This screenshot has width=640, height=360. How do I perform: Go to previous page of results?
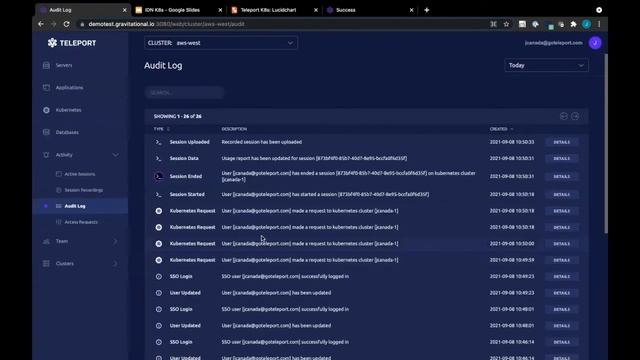(x=564, y=116)
